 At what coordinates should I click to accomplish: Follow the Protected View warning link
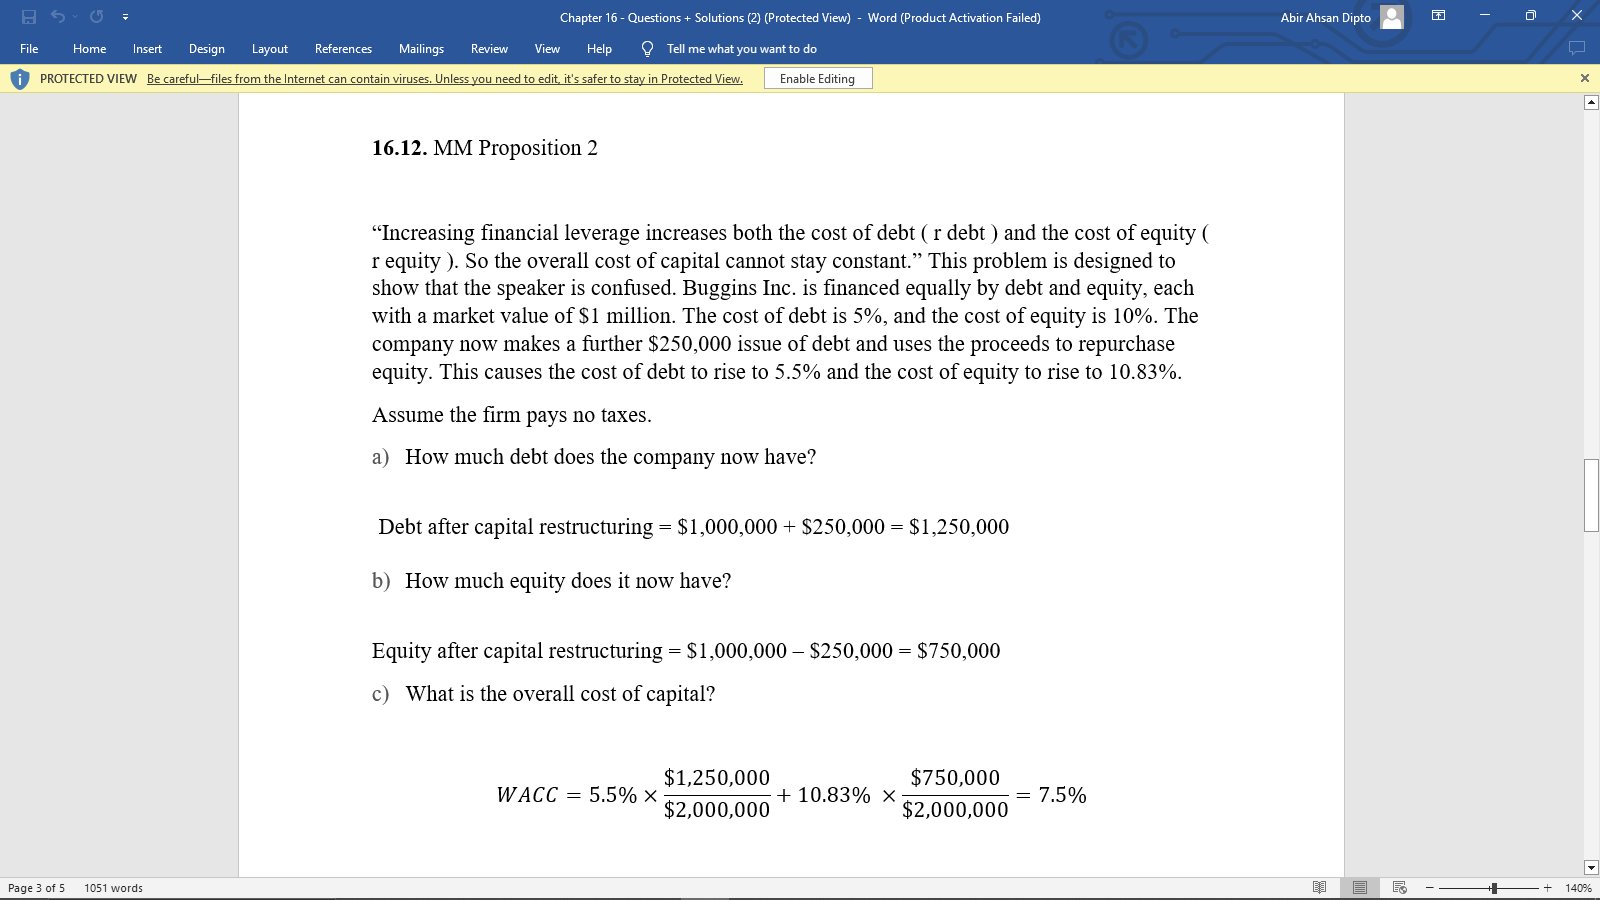click(445, 78)
